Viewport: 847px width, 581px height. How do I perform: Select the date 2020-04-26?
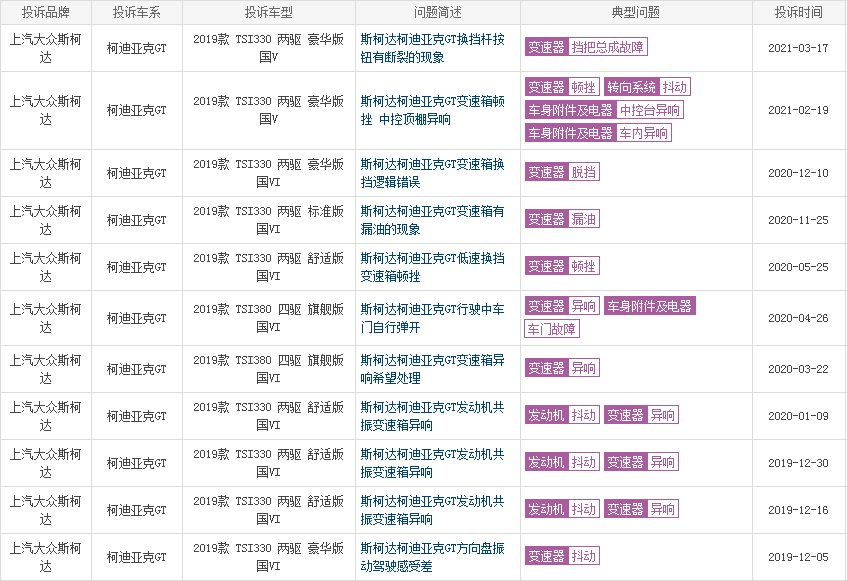[x=798, y=318]
